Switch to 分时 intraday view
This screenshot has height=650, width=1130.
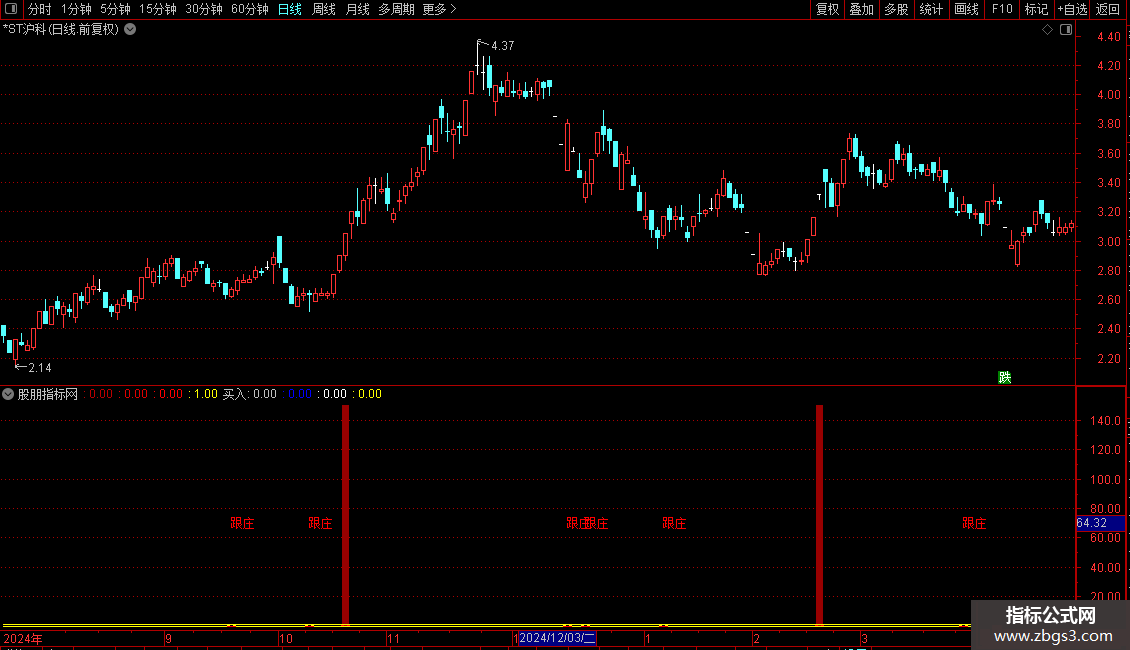click(x=40, y=9)
